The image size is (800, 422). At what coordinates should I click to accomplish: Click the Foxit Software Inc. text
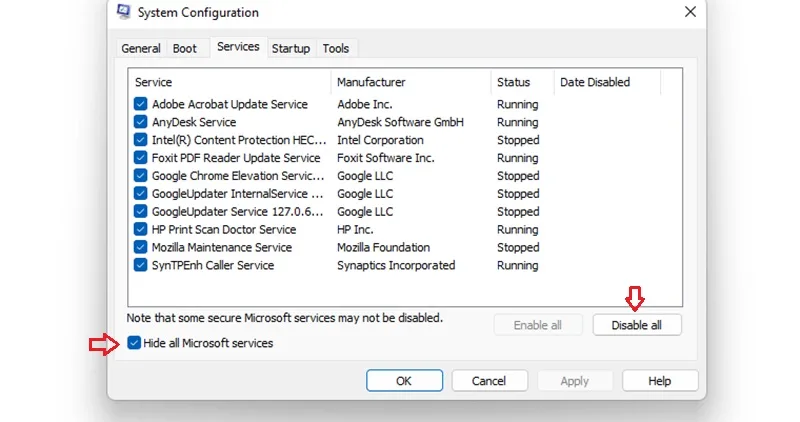coord(386,158)
